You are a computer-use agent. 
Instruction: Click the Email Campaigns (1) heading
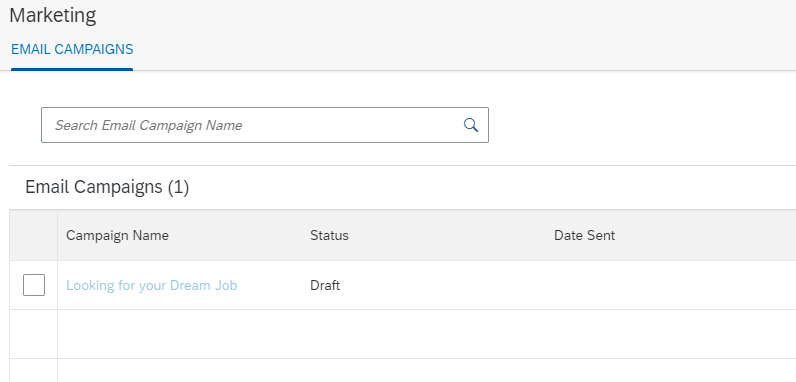coord(107,187)
